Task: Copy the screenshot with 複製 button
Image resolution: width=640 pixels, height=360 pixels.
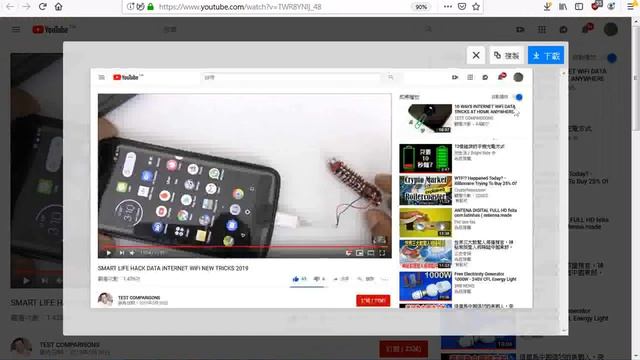Action: tap(507, 55)
